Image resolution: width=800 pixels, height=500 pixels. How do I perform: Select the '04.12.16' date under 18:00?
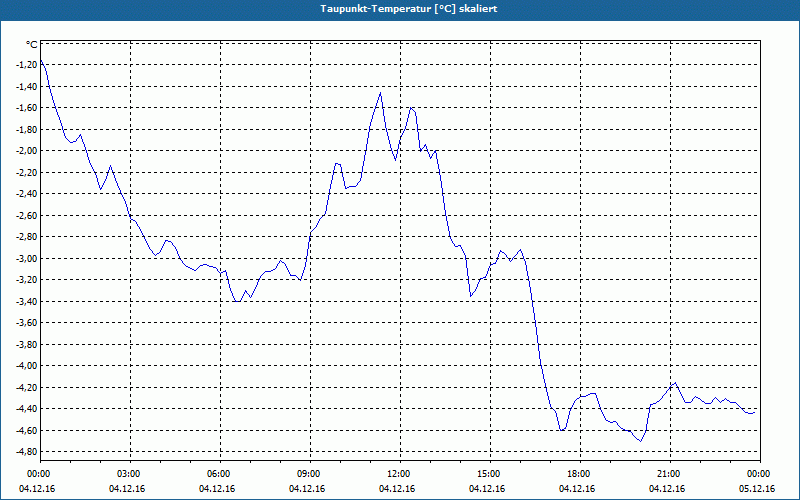(x=577, y=489)
